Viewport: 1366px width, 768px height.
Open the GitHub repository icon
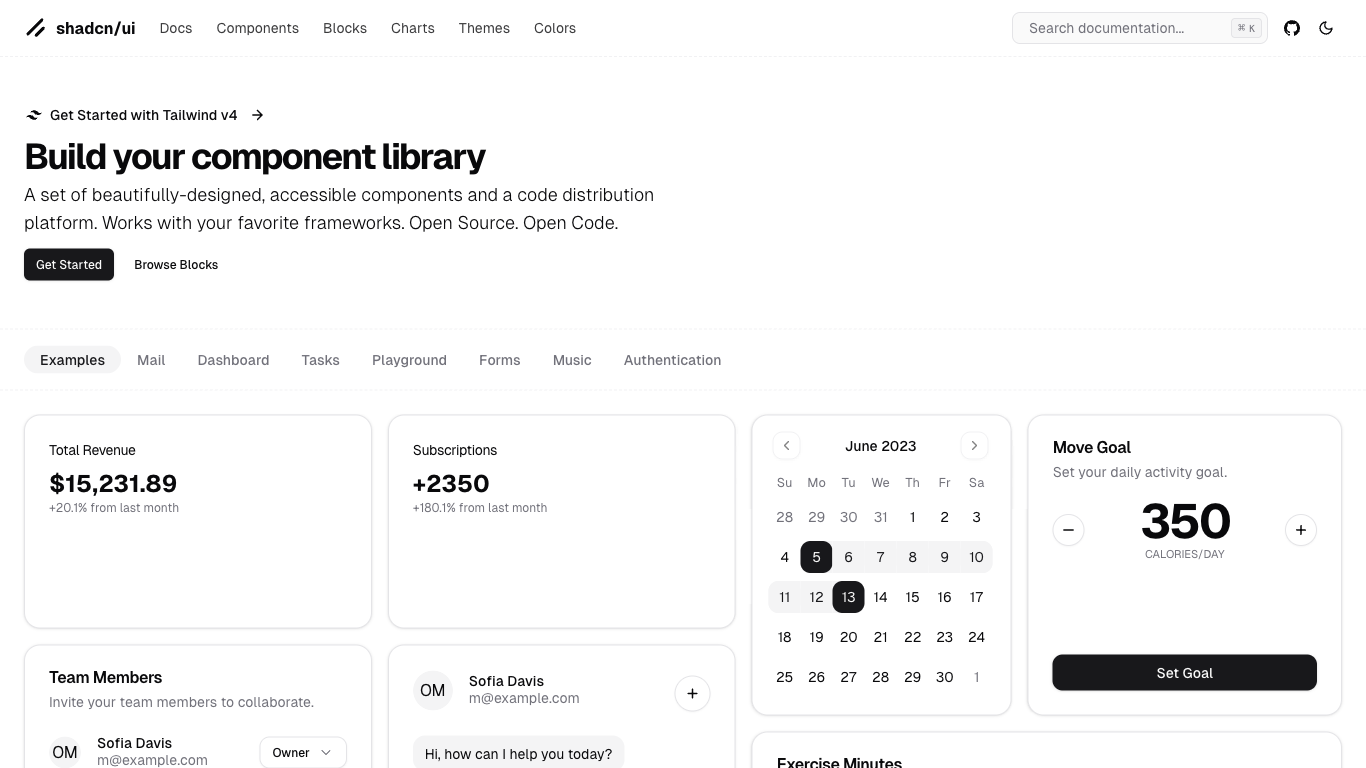click(x=1292, y=28)
